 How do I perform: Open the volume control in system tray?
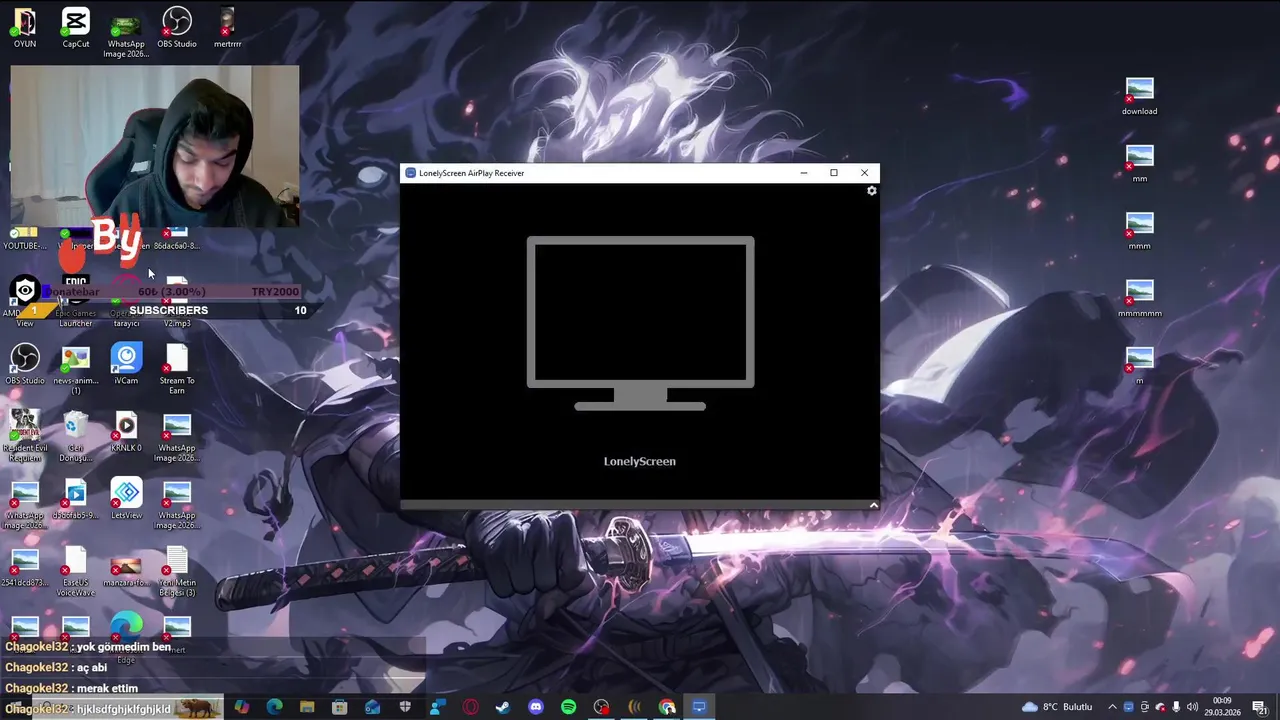click(x=1192, y=707)
